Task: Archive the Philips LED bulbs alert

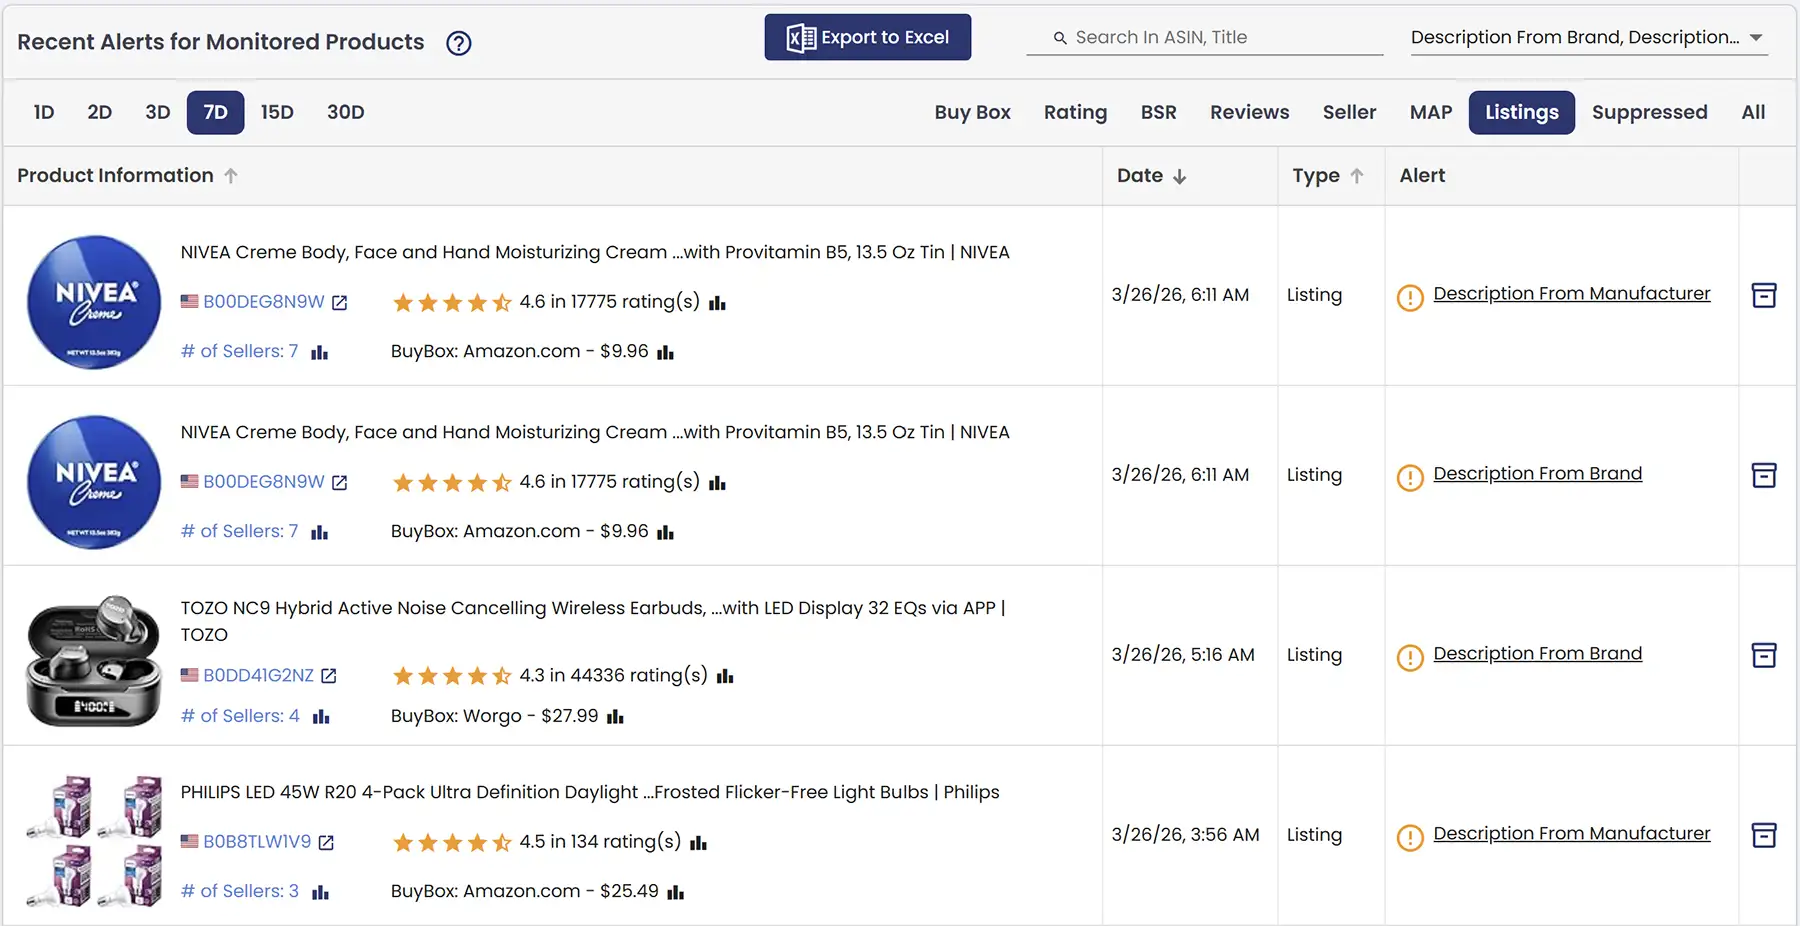Action: tap(1764, 835)
